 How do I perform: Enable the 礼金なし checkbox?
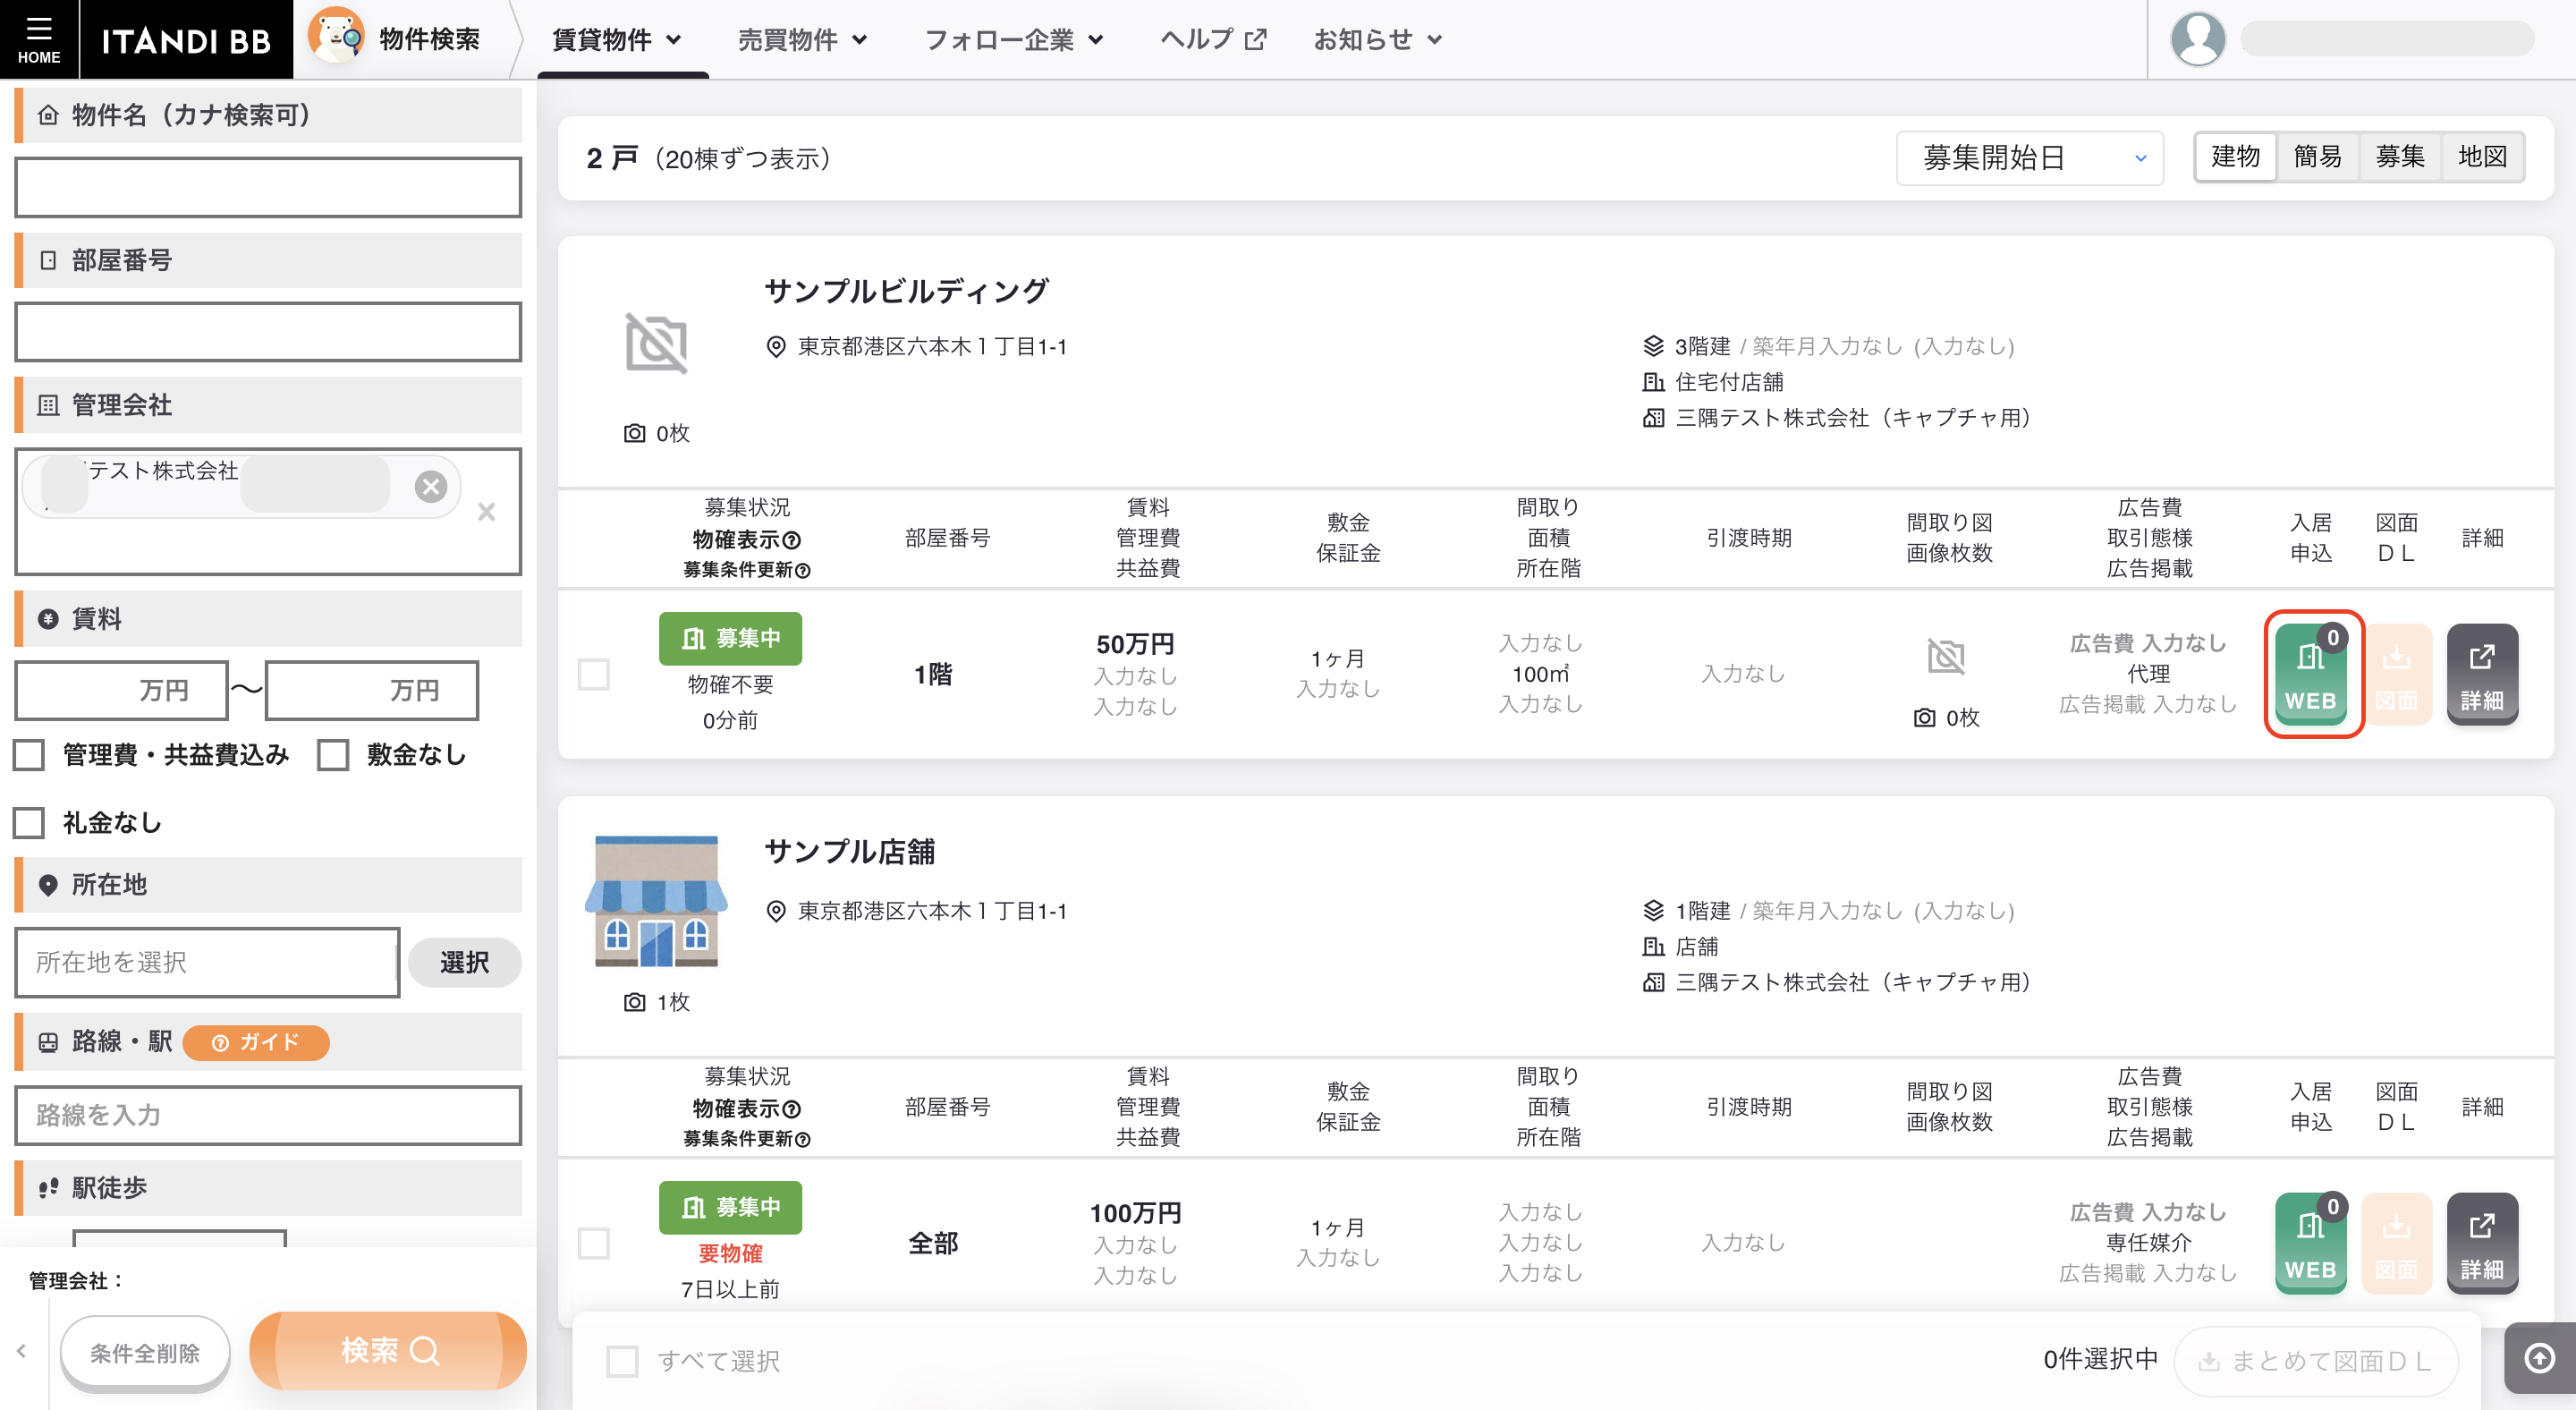click(29, 823)
